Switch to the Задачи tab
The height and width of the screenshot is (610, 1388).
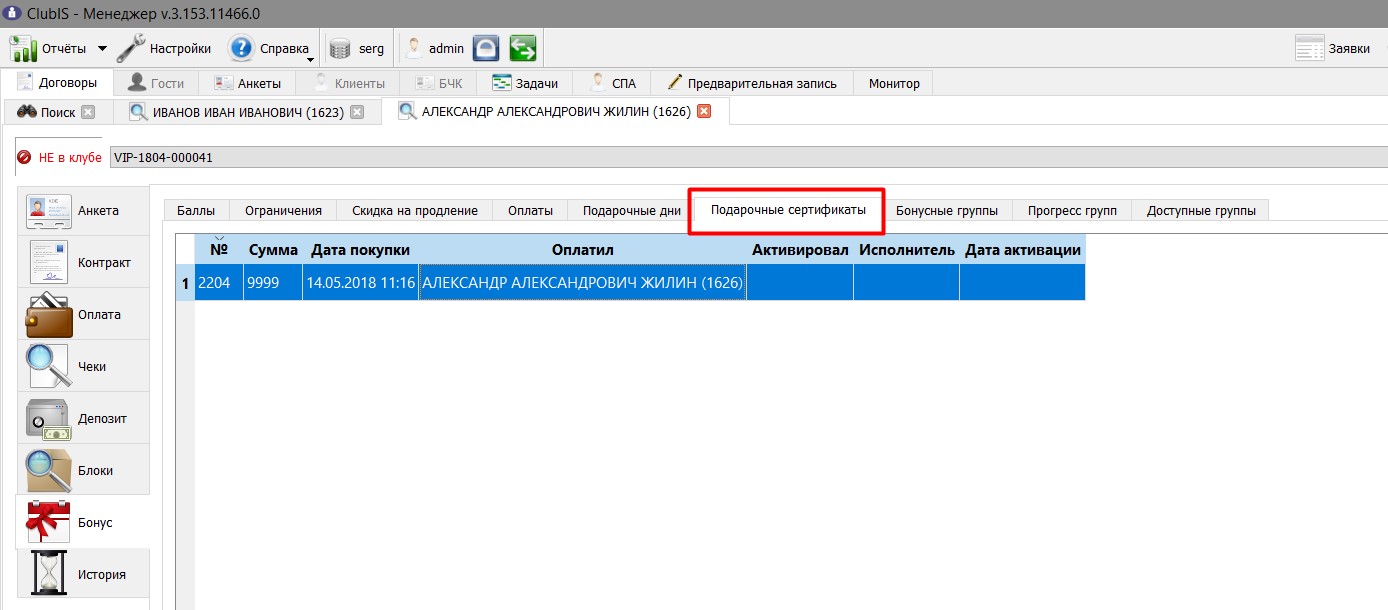coord(524,83)
